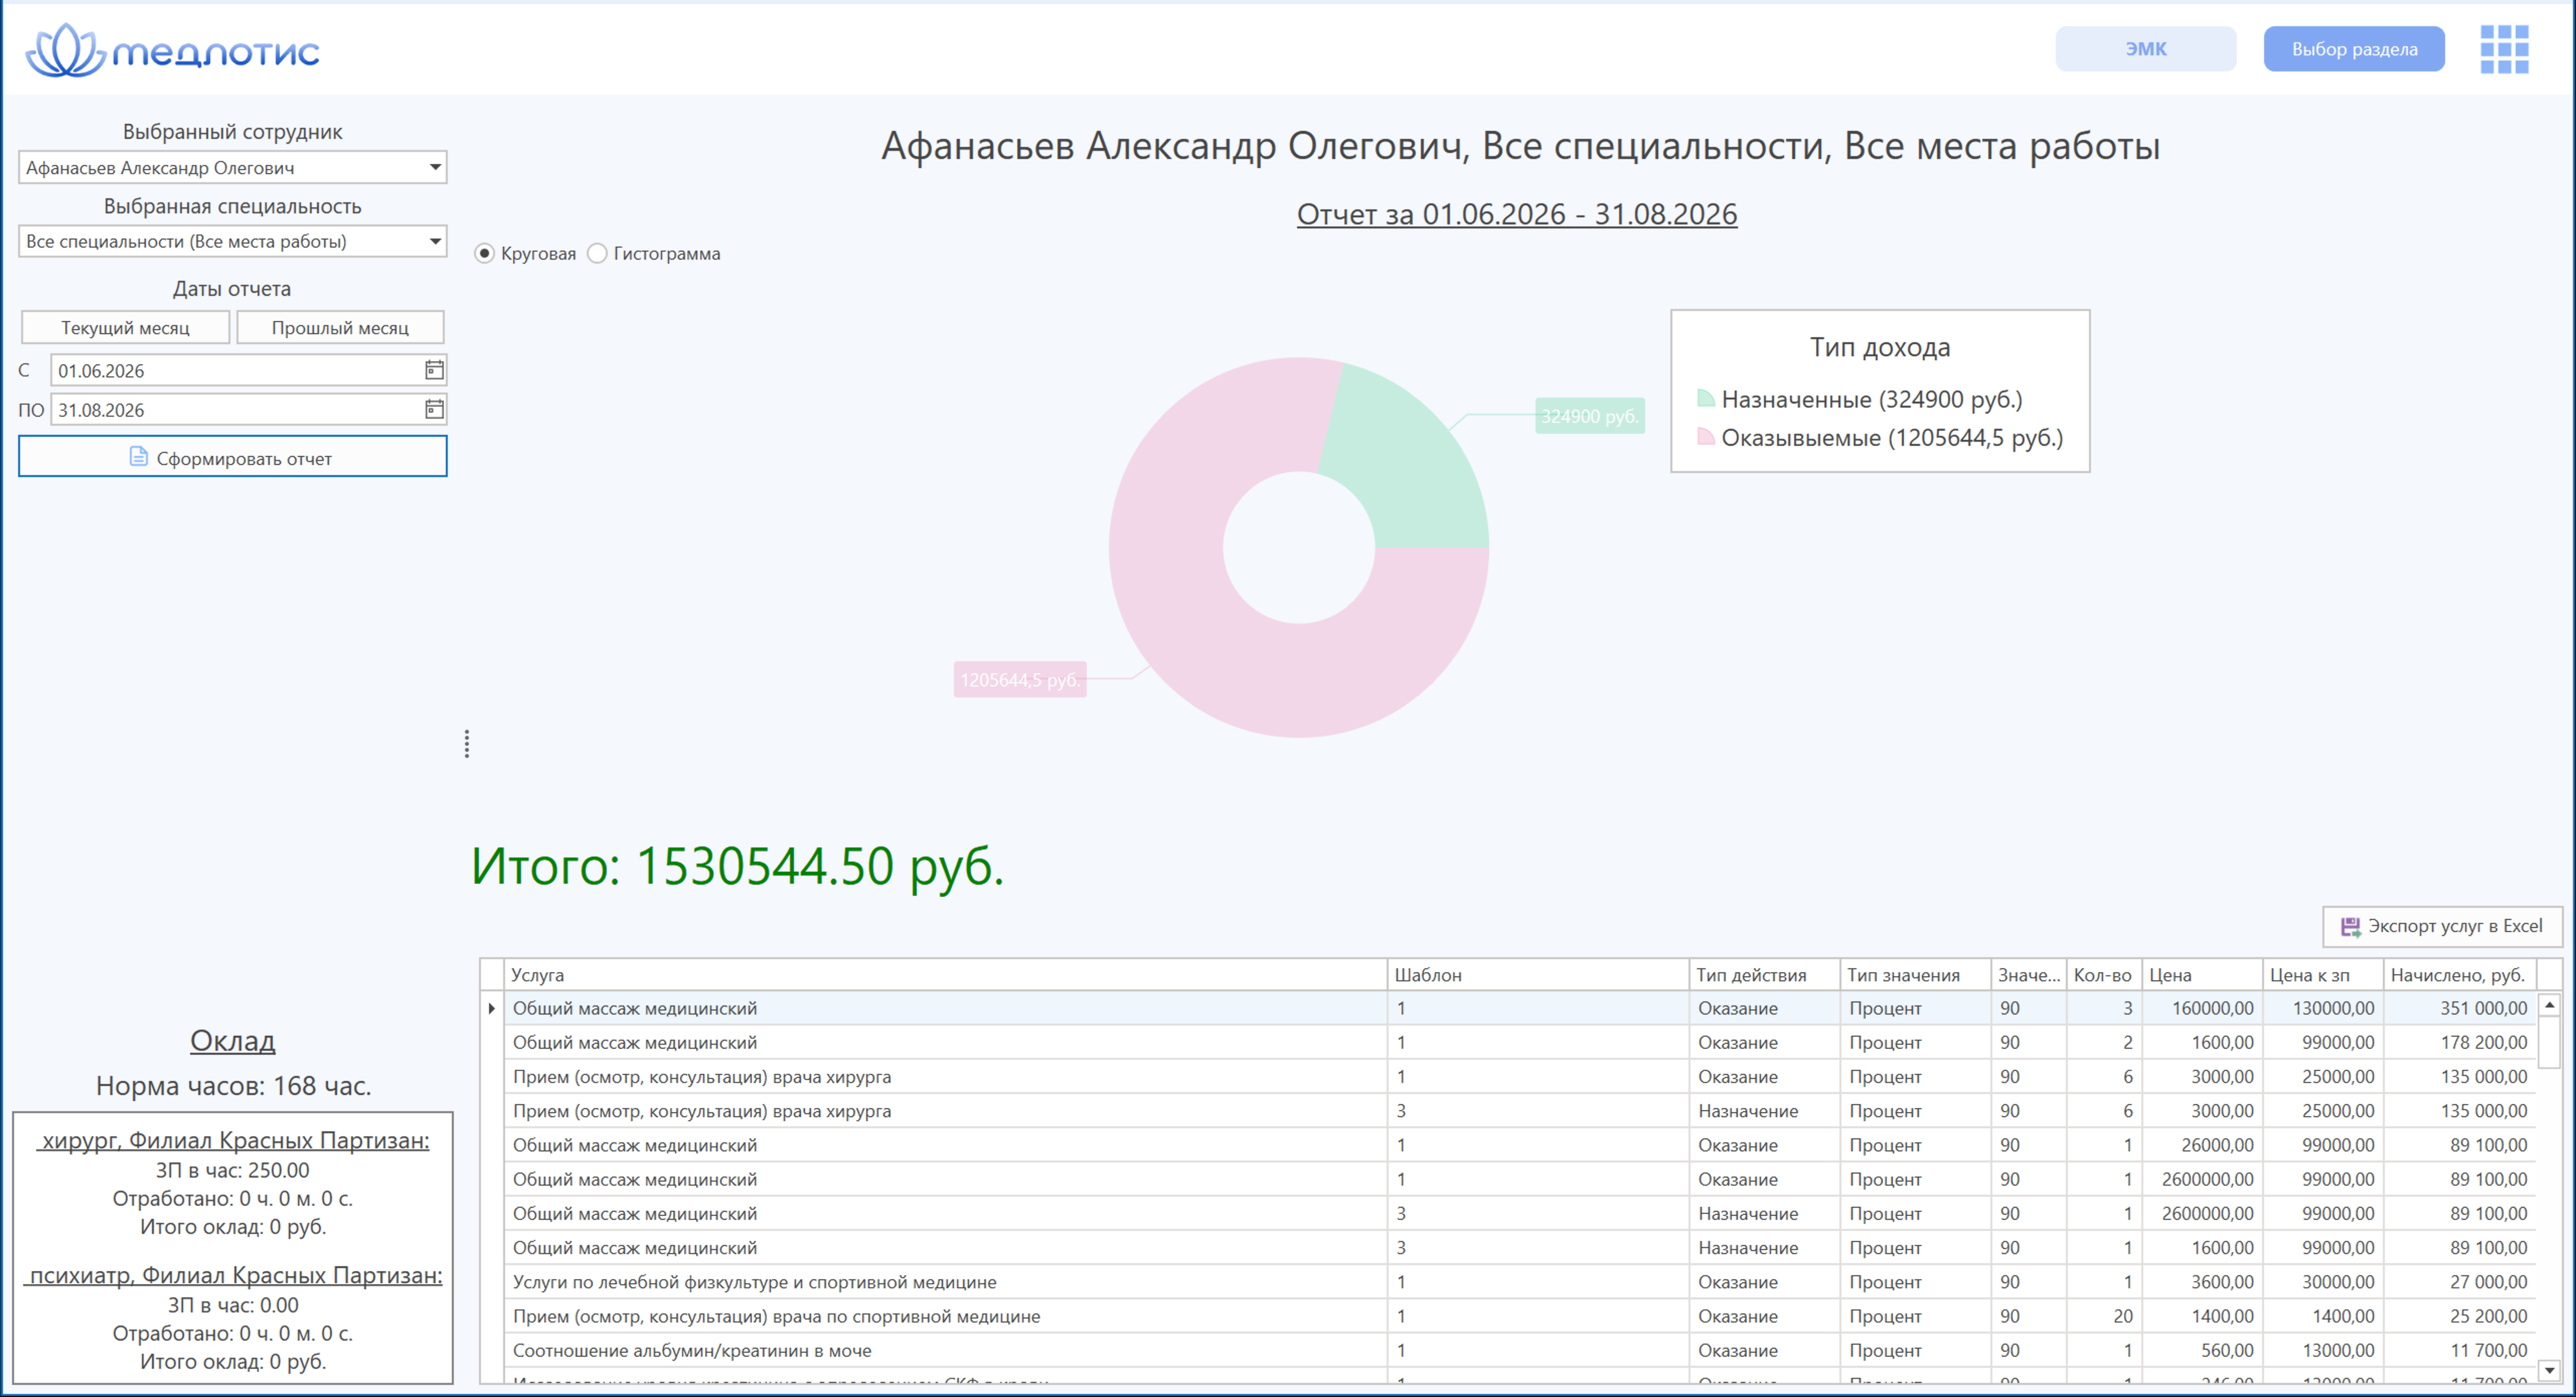Expand the selected employee dropdown

point(435,167)
